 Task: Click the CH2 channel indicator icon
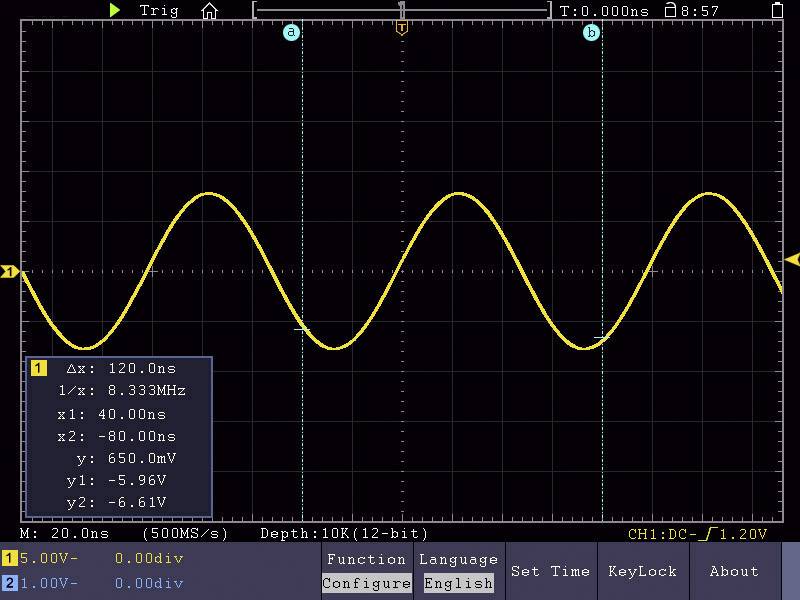(x=8, y=582)
